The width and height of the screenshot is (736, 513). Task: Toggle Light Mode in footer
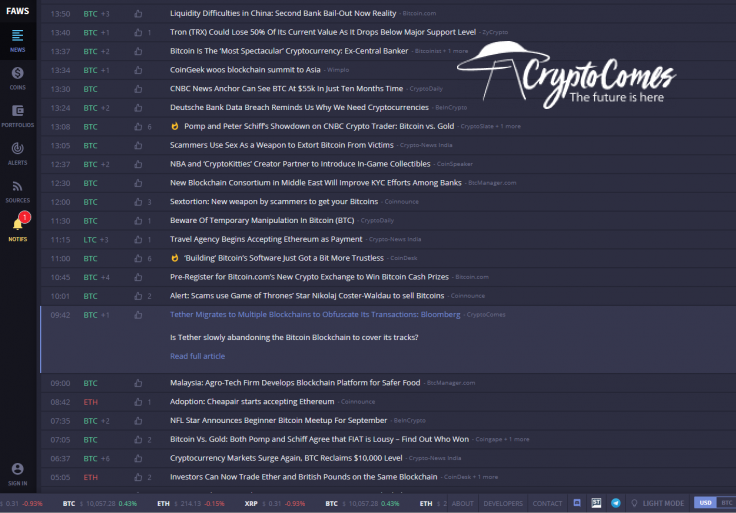click(x=657, y=503)
